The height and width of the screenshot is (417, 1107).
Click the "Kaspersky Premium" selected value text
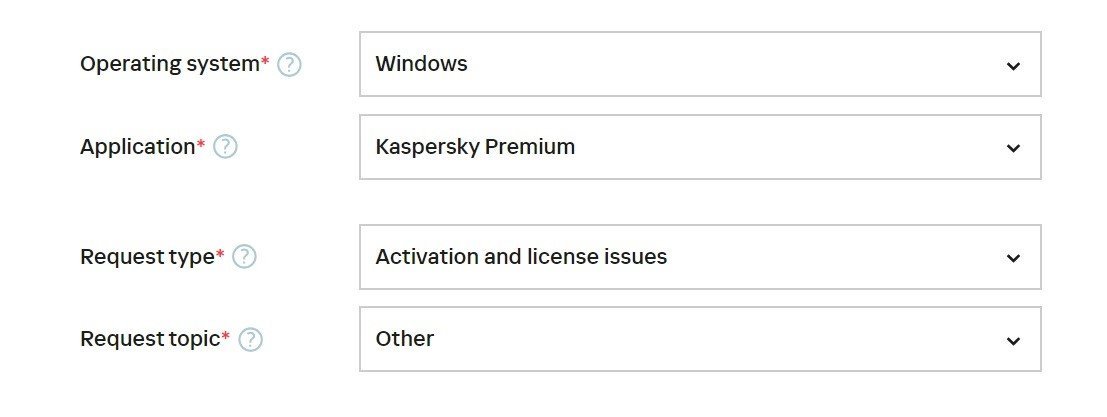[x=475, y=147]
